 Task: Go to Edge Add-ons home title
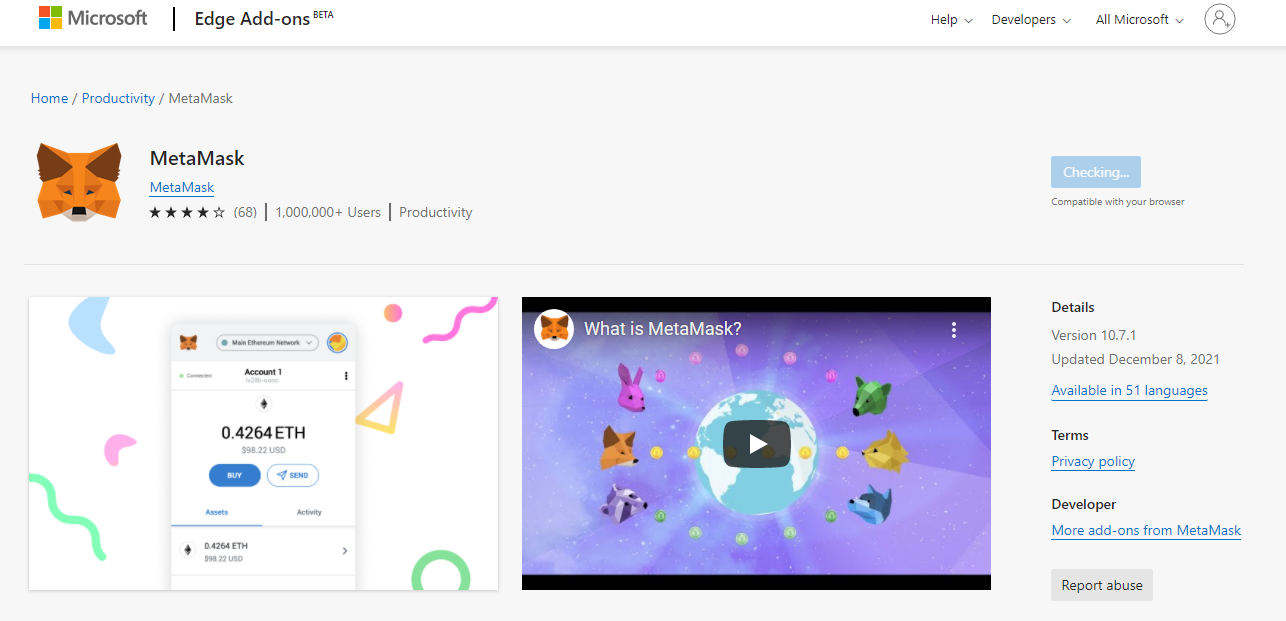point(264,19)
